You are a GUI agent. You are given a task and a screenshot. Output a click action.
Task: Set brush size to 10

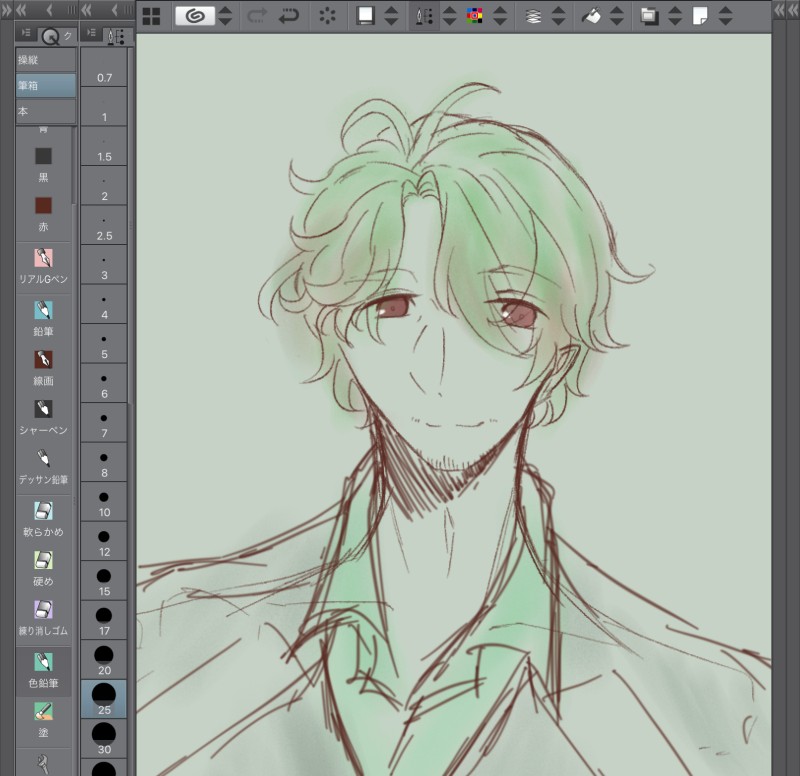104,501
